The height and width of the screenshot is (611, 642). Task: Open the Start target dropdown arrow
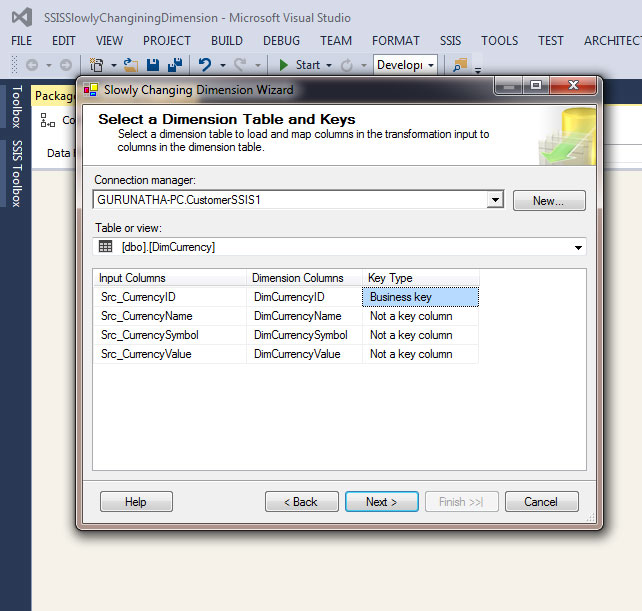(x=329, y=65)
